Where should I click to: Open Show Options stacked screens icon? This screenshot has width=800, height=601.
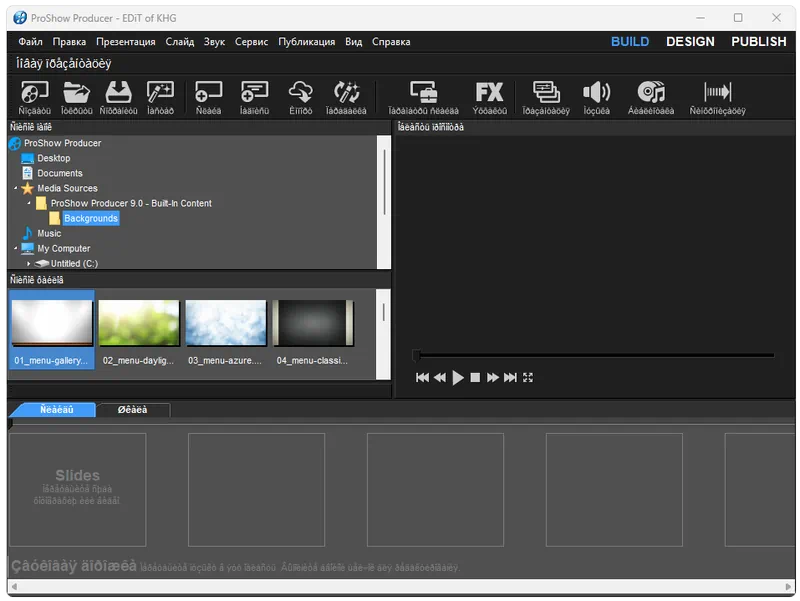point(546,92)
